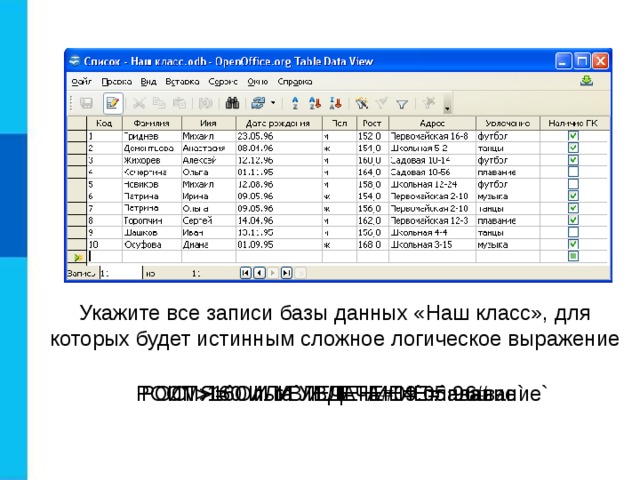Click the Remove Filter/Sort icon

(429, 102)
